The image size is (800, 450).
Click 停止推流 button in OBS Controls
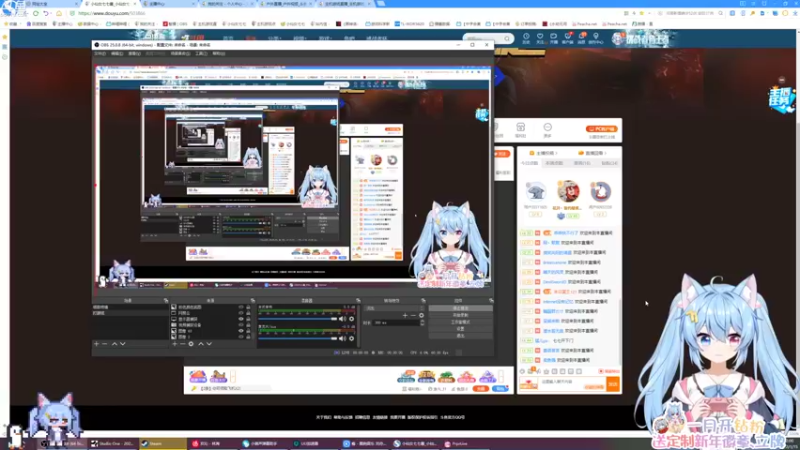pos(461,308)
